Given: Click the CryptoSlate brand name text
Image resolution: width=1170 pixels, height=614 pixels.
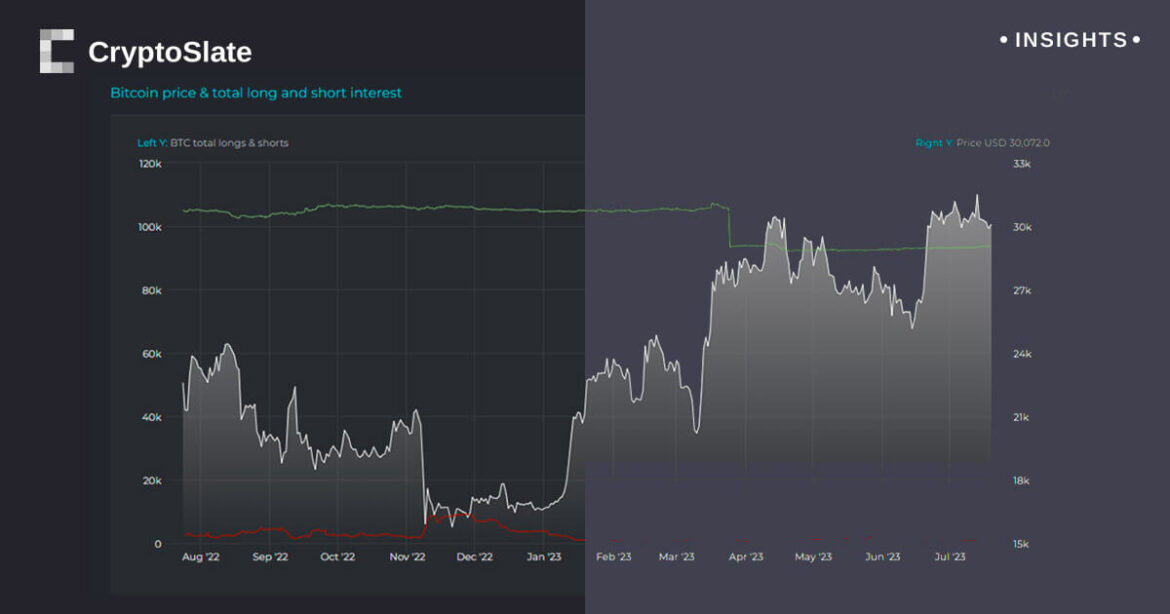Looking at the screenshot, I should [x=170, y=52].
